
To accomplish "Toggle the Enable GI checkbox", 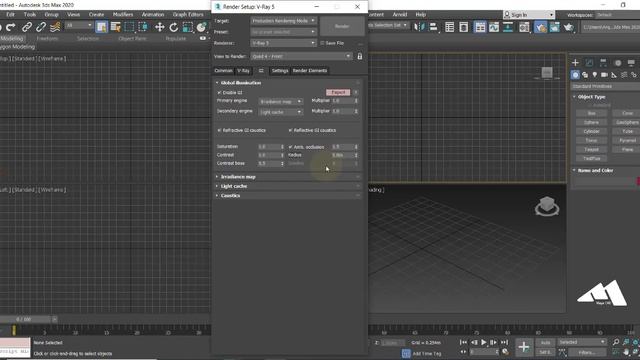I will click(x=219, y=93).
